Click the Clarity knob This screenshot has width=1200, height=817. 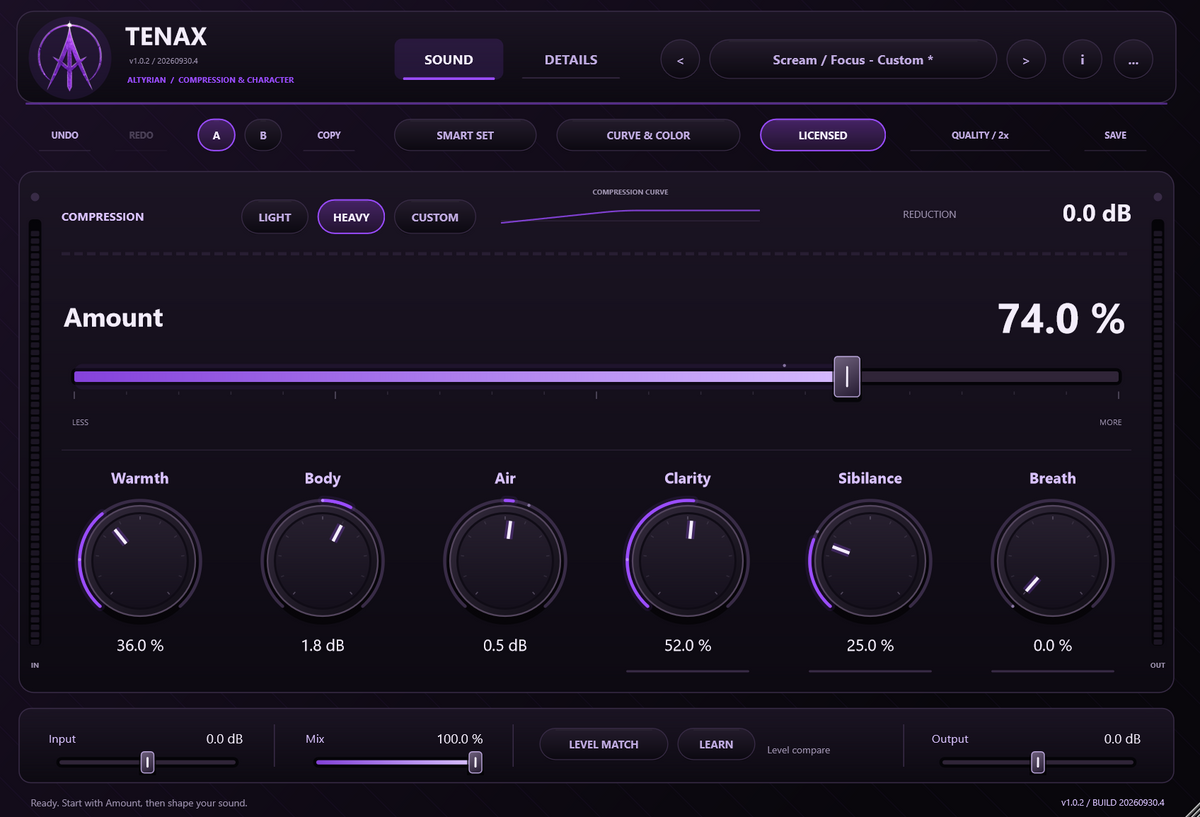[687, 558]
